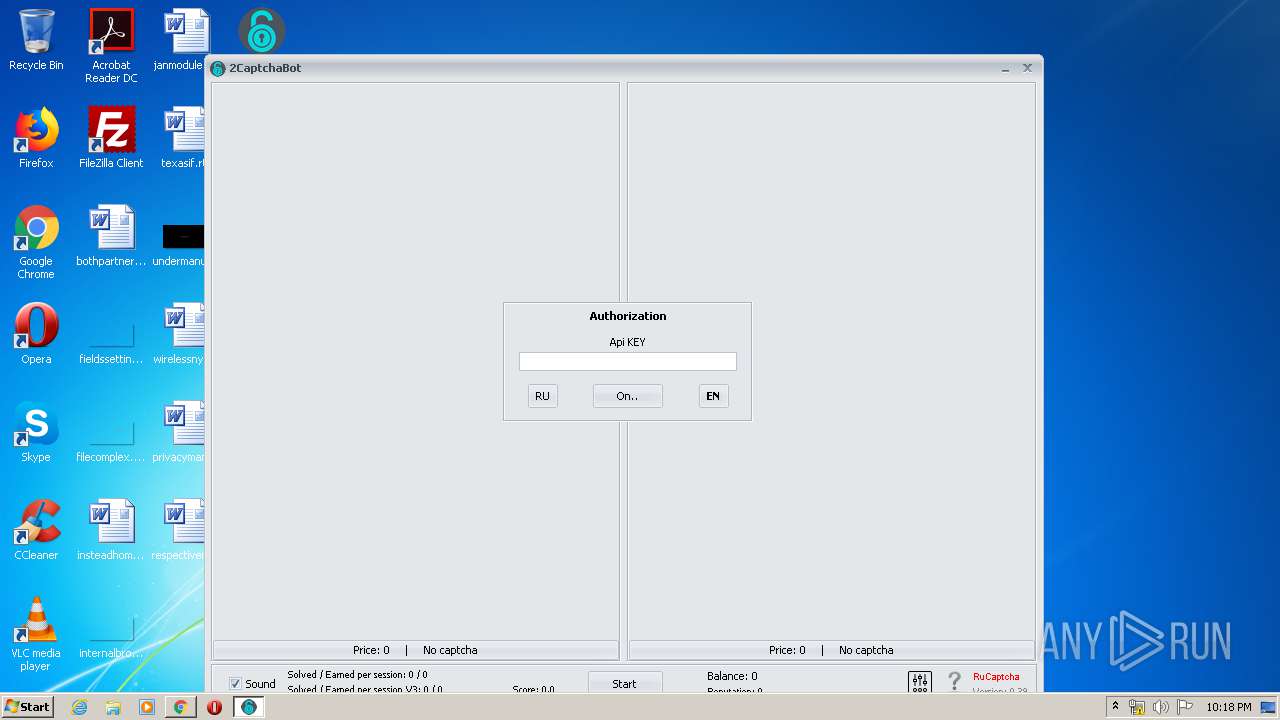Close the 2CaptchaBot window

click(1027, 68)
